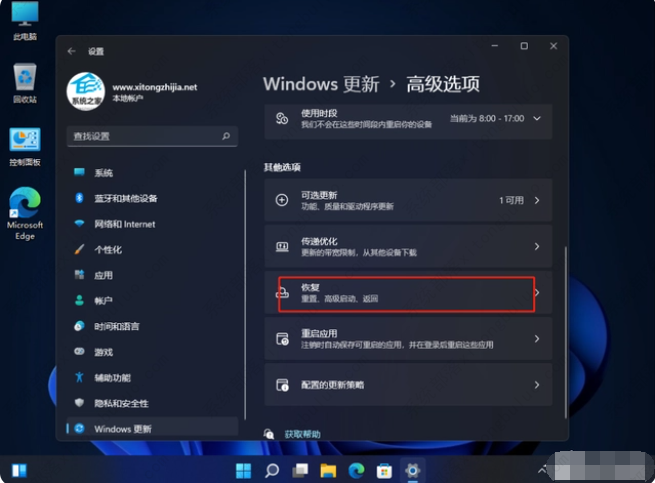This screenshot has width=655, height=483.
Task: Click the Windows Start button on taskbar
Action: [243, 470]
